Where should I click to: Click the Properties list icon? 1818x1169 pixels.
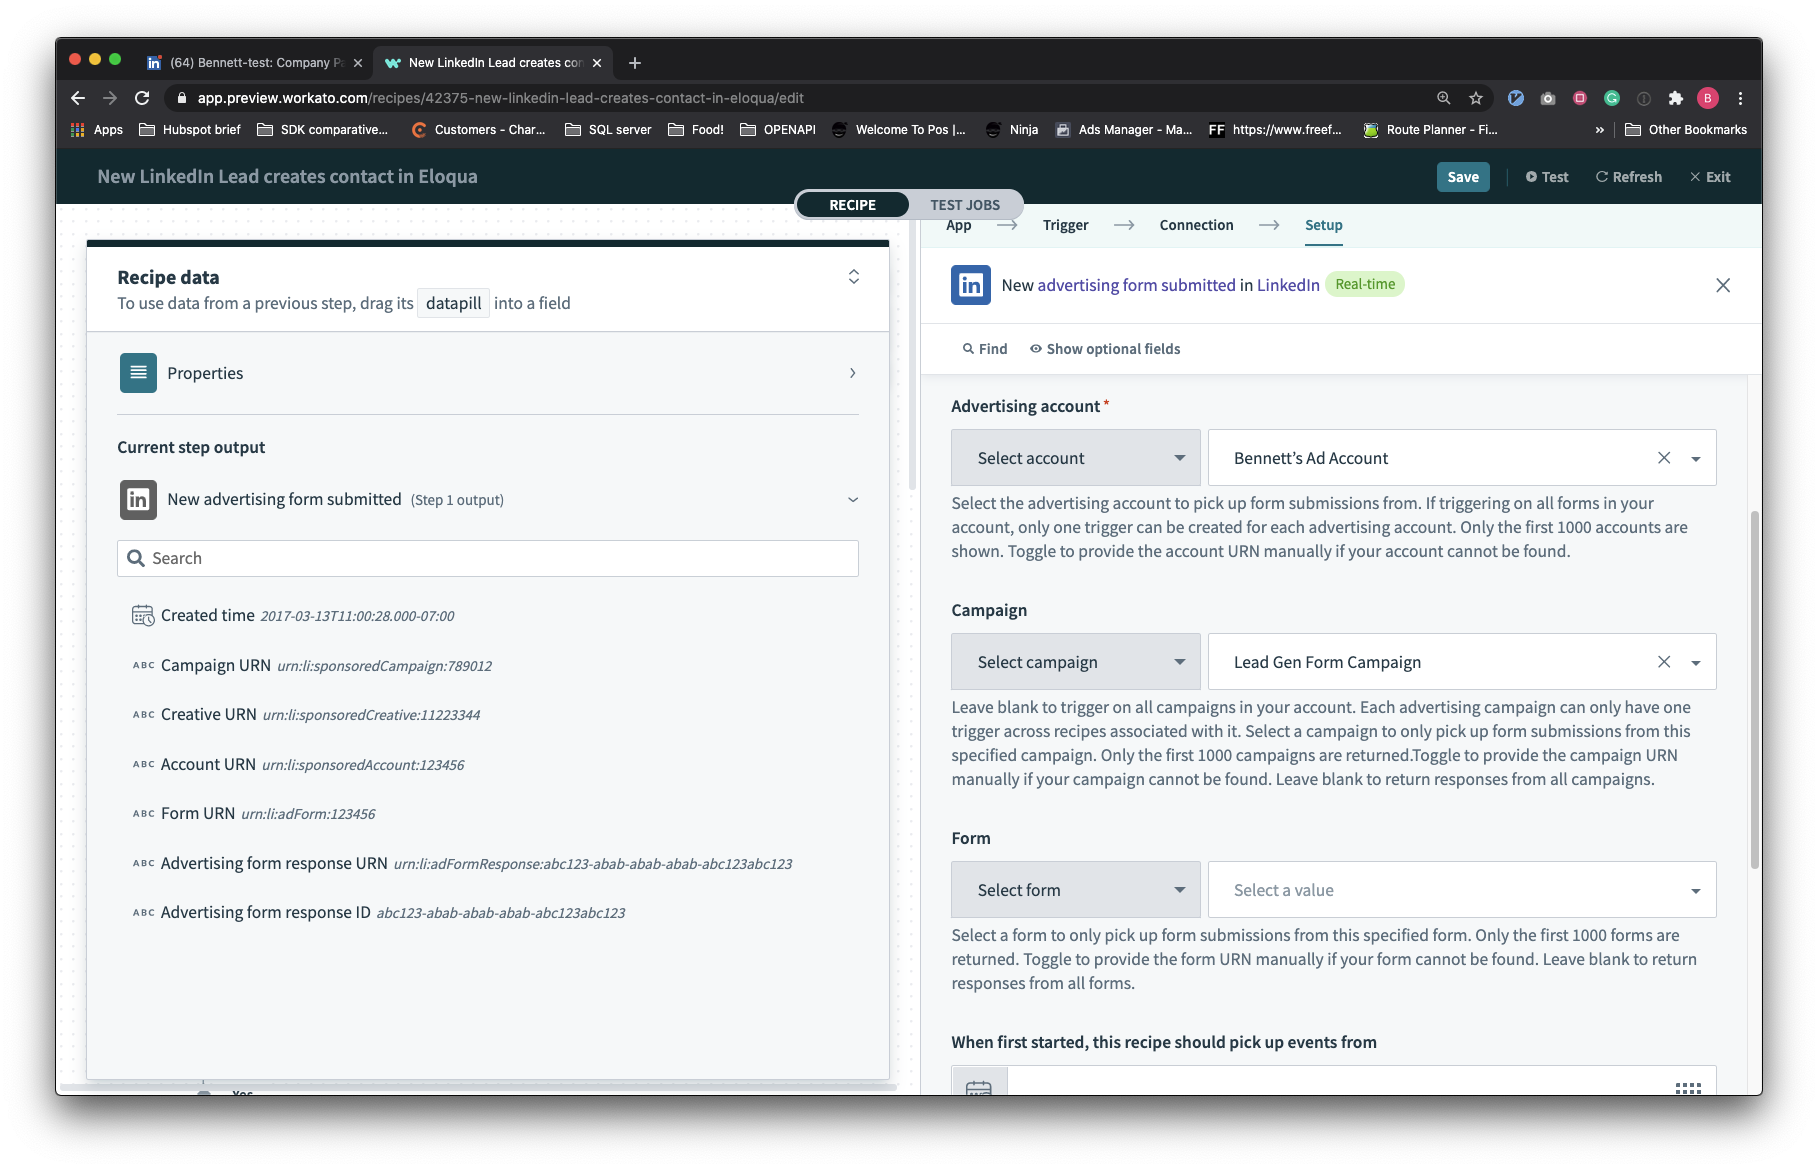138,373
